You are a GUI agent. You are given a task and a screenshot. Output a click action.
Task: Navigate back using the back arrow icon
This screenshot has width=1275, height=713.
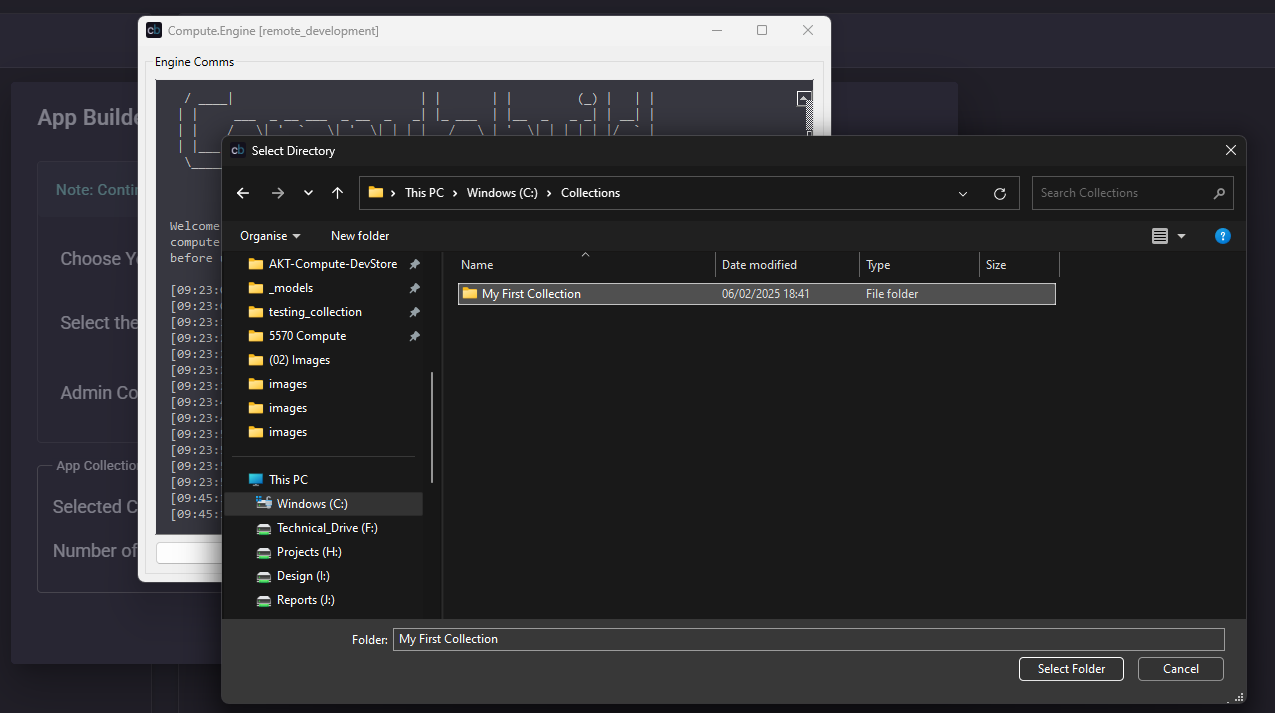[x=242, y=192]
